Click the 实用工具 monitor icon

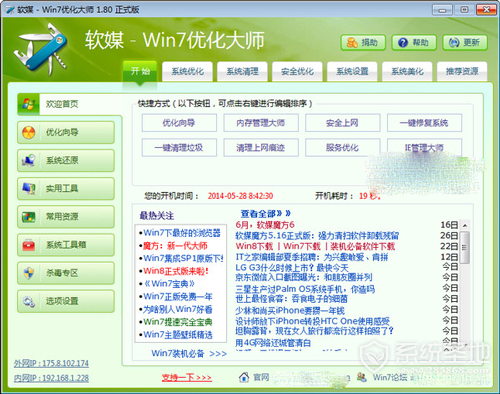click(29, 188)
